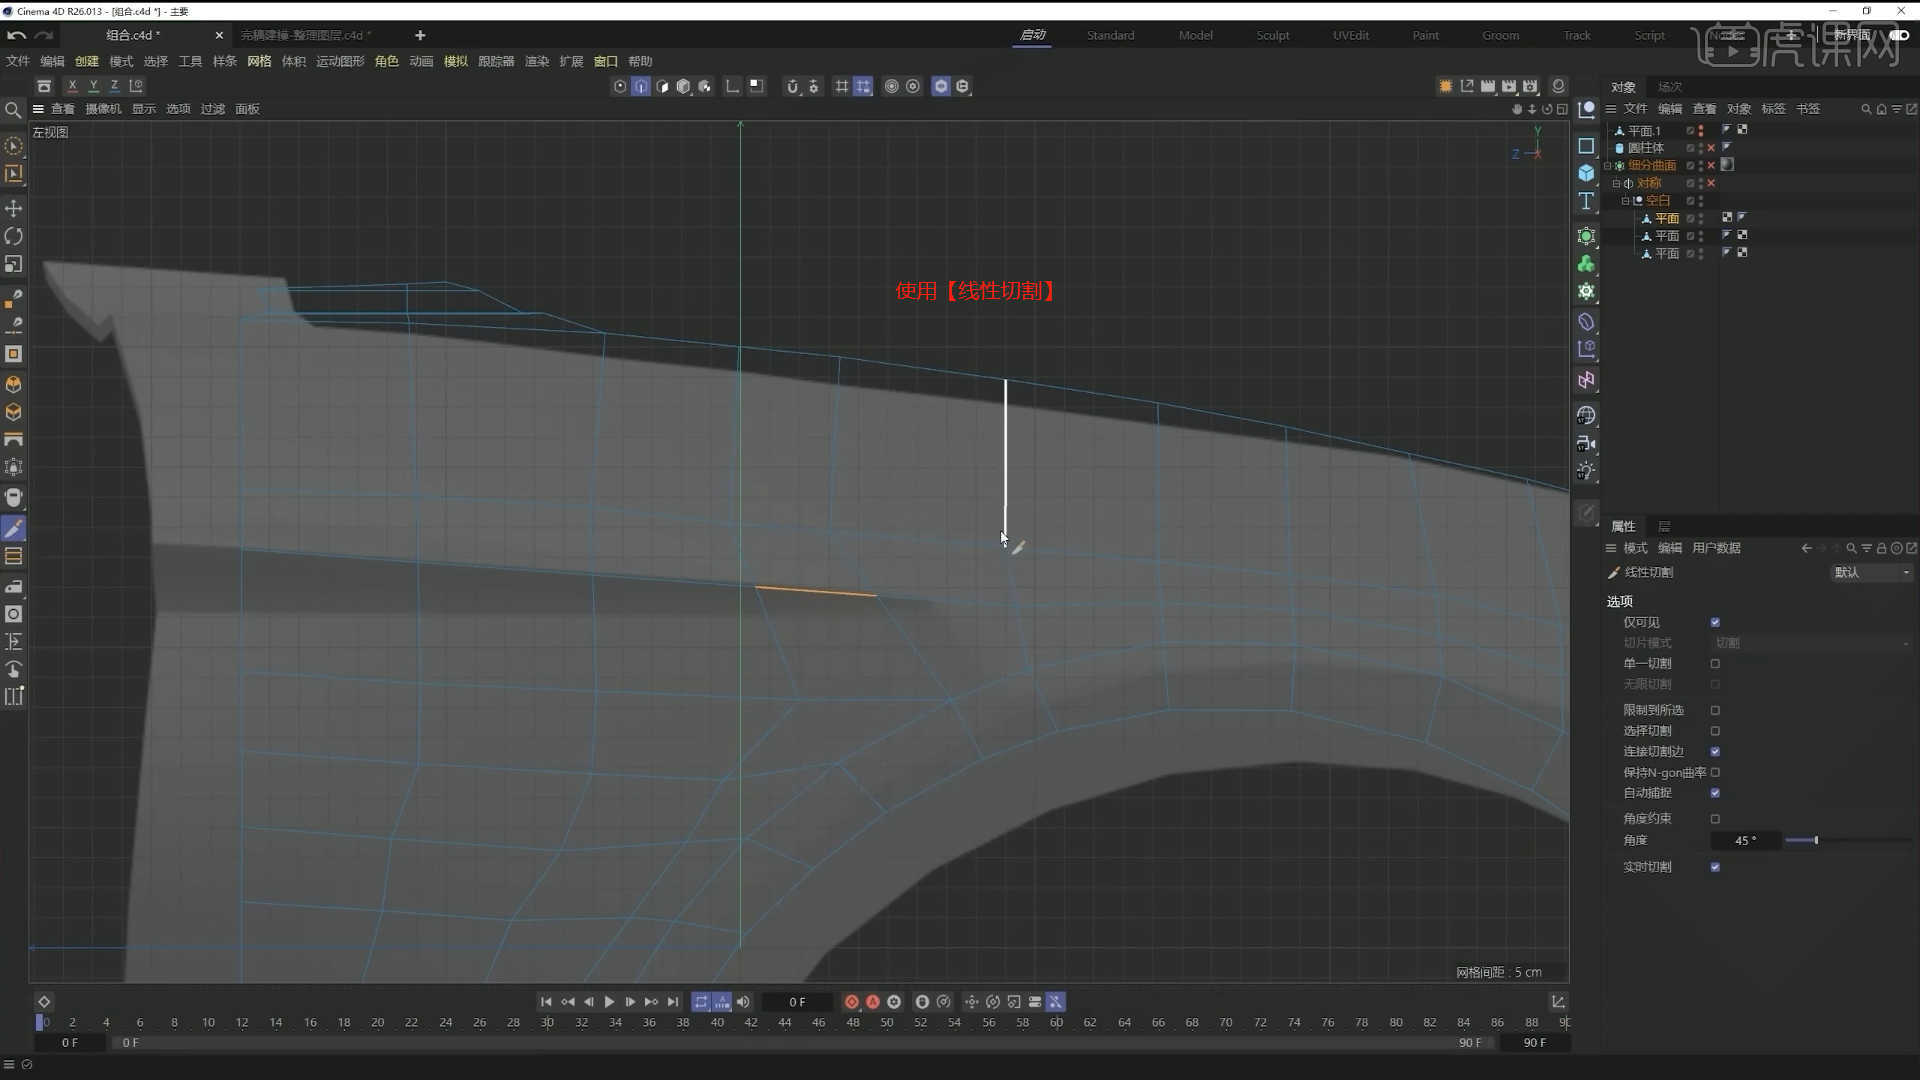This screenshot has width=1920, height=1080.
Task: Toggle the 实时切割 checkbox
Action: (1715, 867)
